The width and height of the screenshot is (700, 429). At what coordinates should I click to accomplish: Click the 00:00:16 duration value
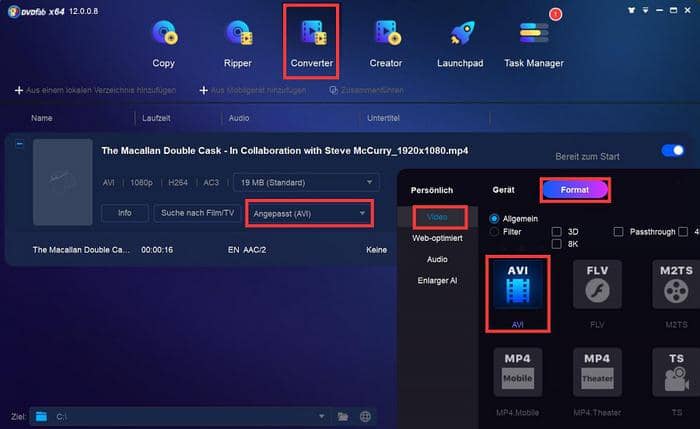pyautogui.click(x=157, y=250)
